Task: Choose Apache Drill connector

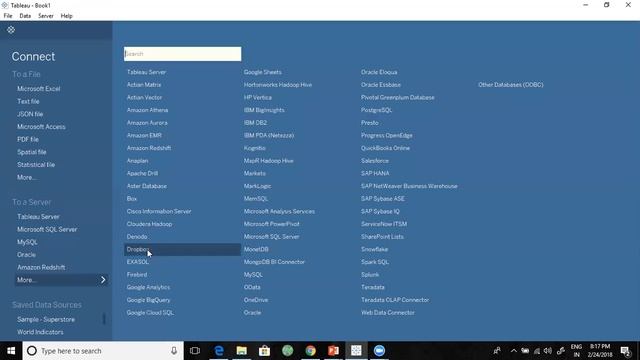Action: pos(142,173)
